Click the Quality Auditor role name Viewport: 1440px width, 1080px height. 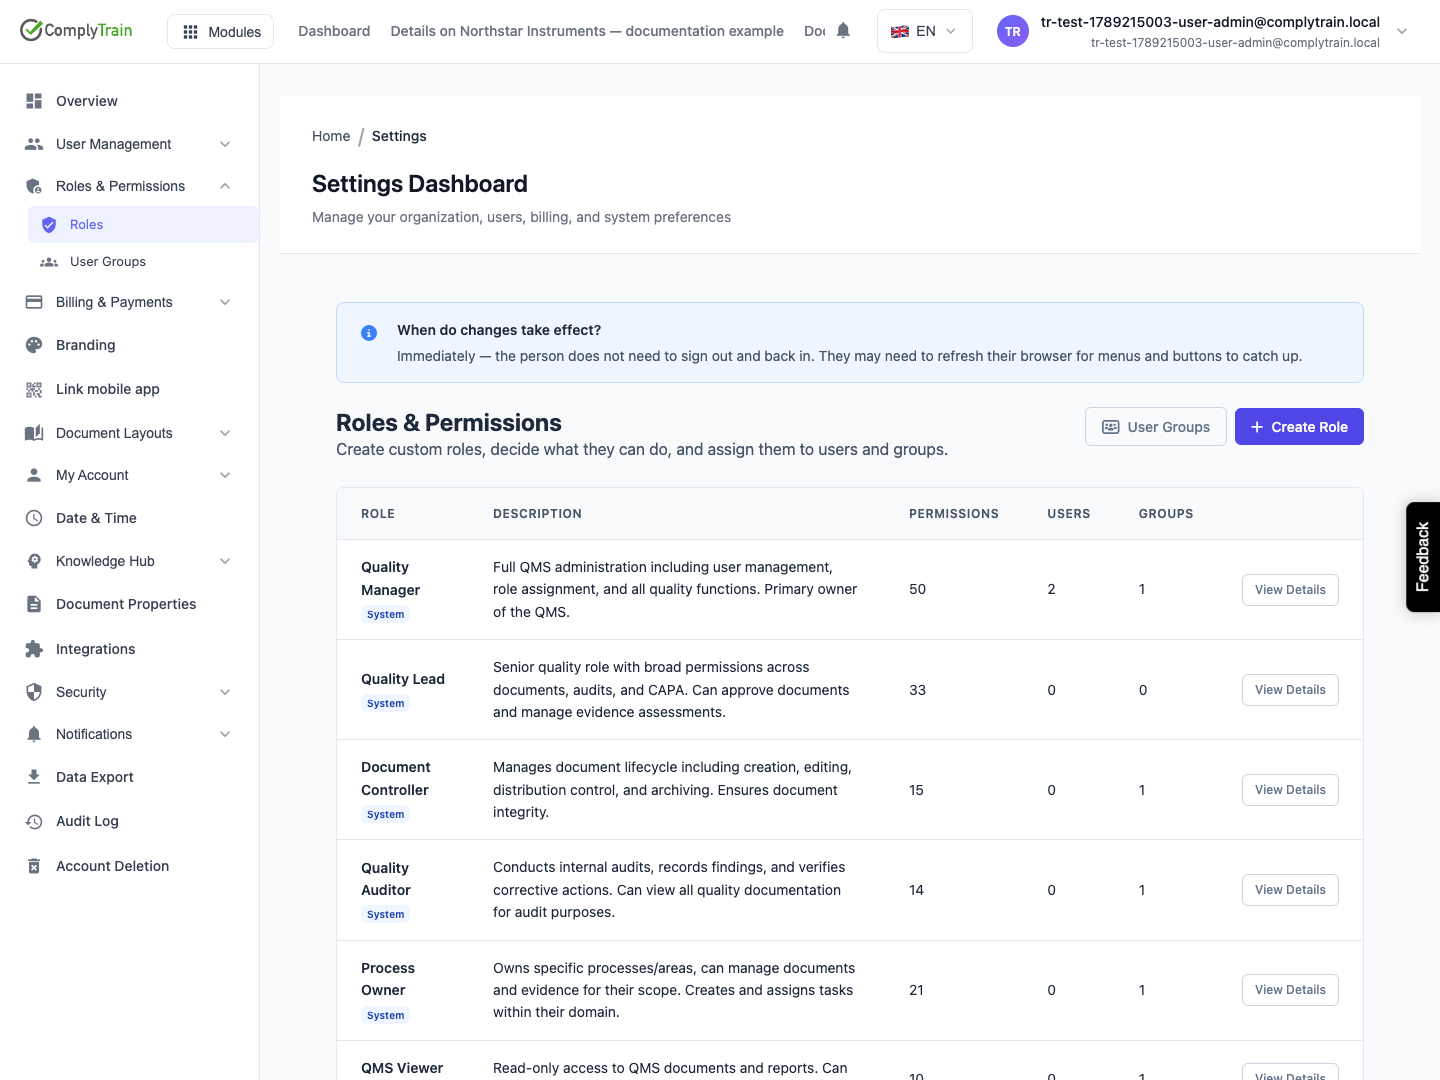tap(386, 879)
